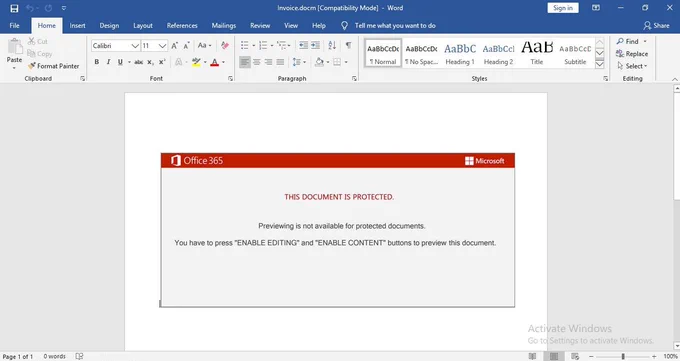
Task: Select Center alignment
Action: click(257, 62)
